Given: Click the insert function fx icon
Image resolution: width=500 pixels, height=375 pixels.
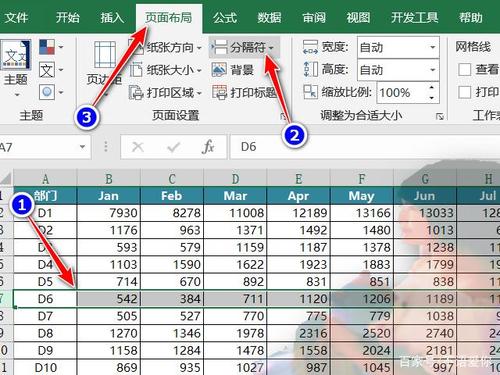Looking at the screenshot, I should click(208, 147).
